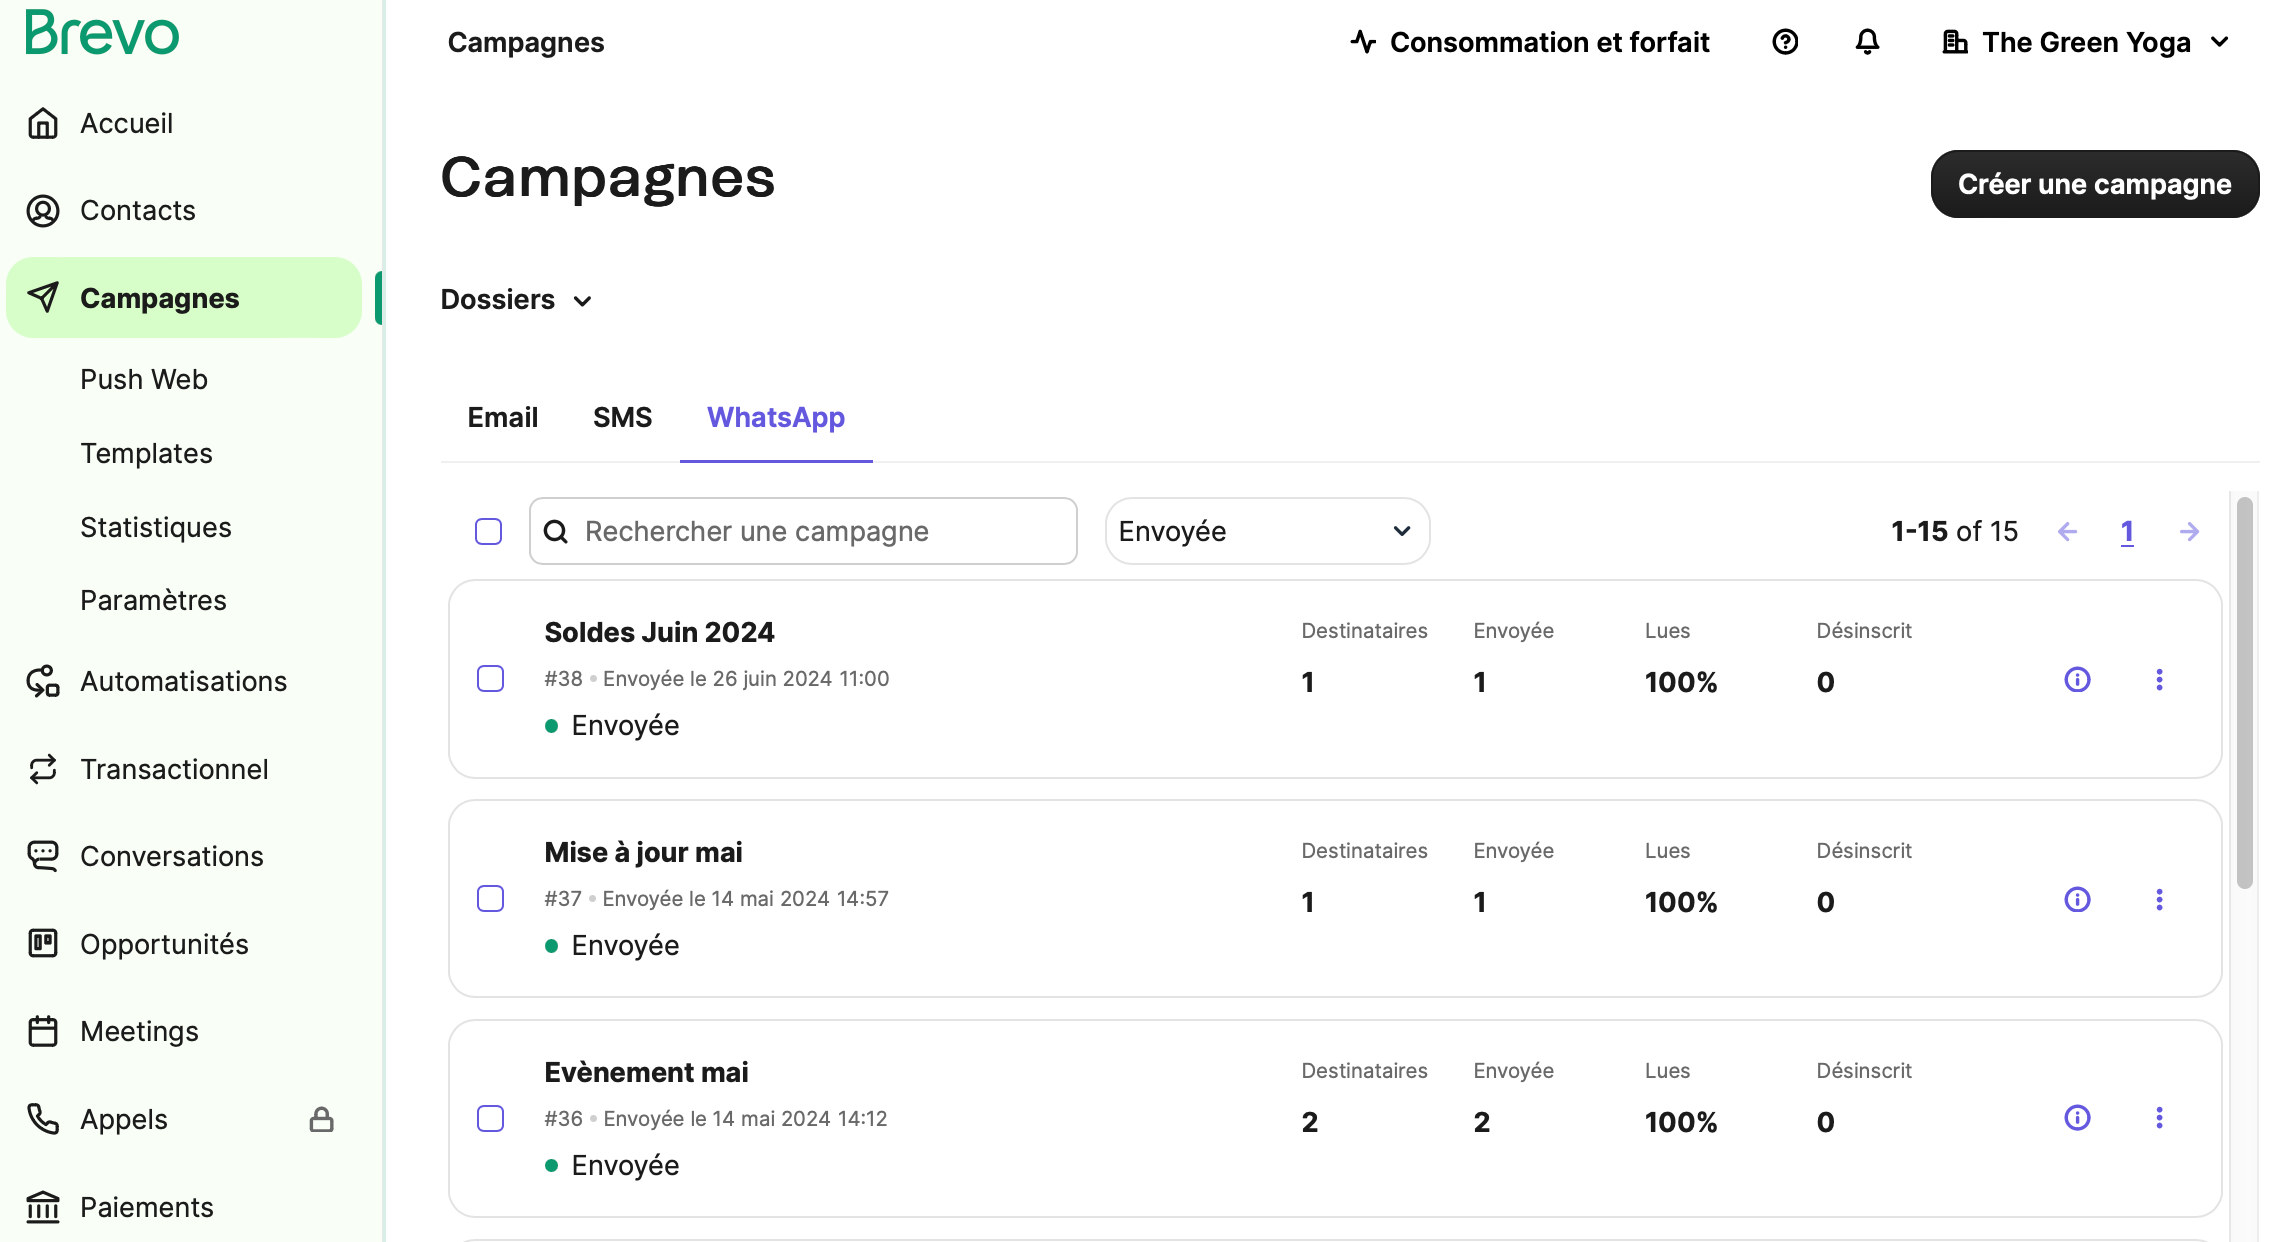Open the Envoyée status filter dropdown
The image size is (2282, 1242).
tap(1266, 532)
